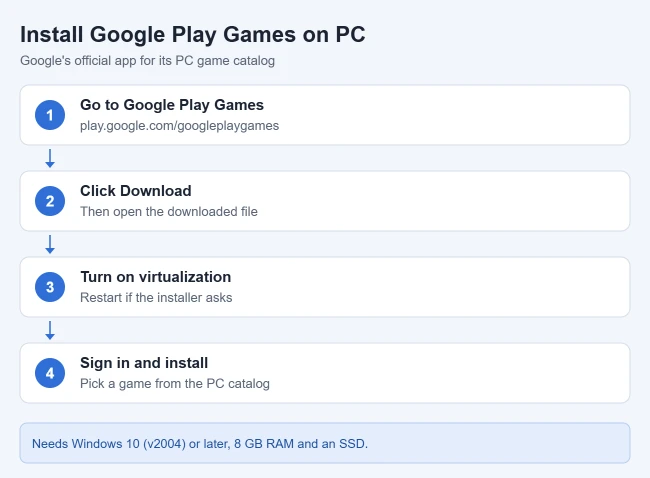Click the 'Click Download' step title
This screenshot has height=478, width=650.
click(136, 191)
